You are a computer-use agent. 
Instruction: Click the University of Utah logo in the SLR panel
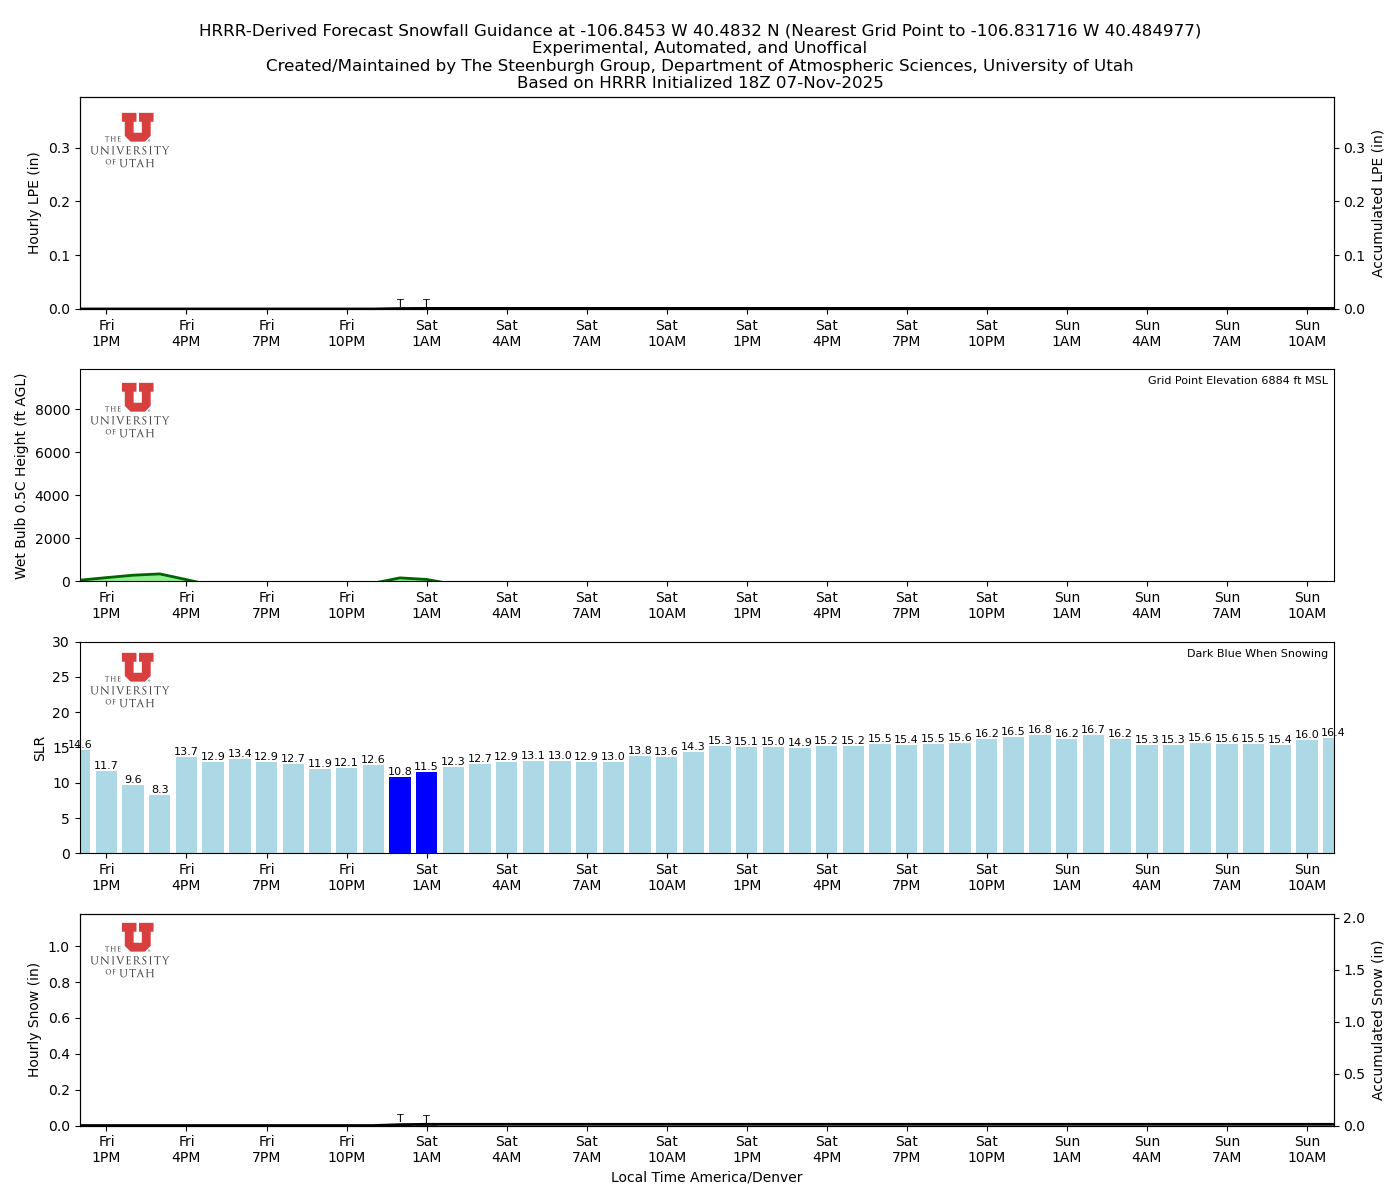coord(131,680)
